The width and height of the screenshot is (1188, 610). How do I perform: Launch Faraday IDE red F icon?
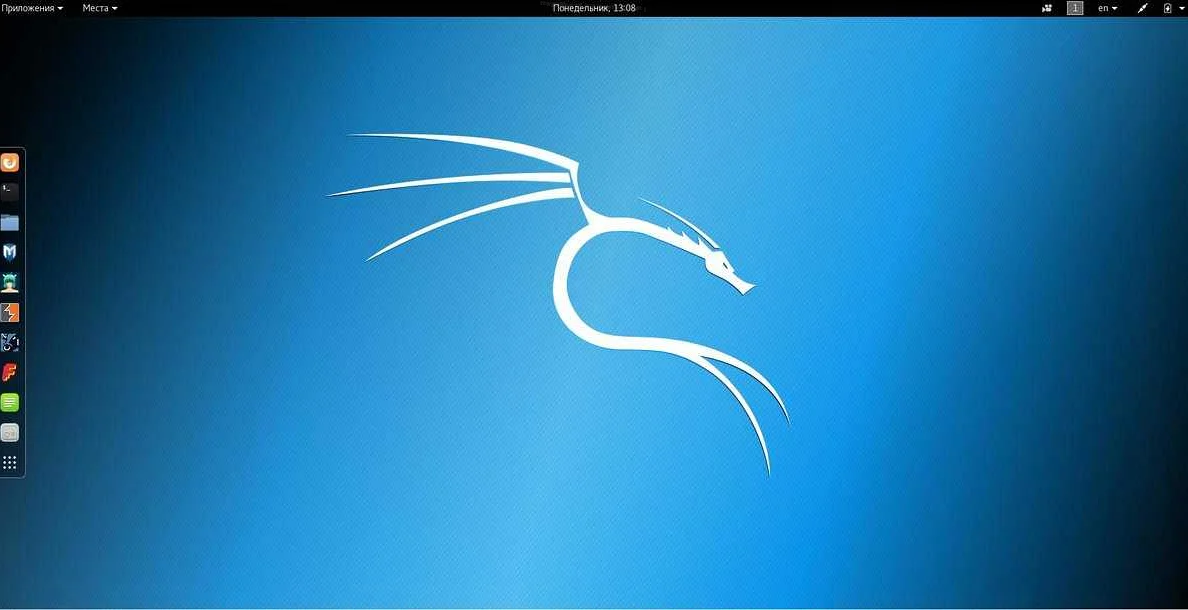pos(10,372)
